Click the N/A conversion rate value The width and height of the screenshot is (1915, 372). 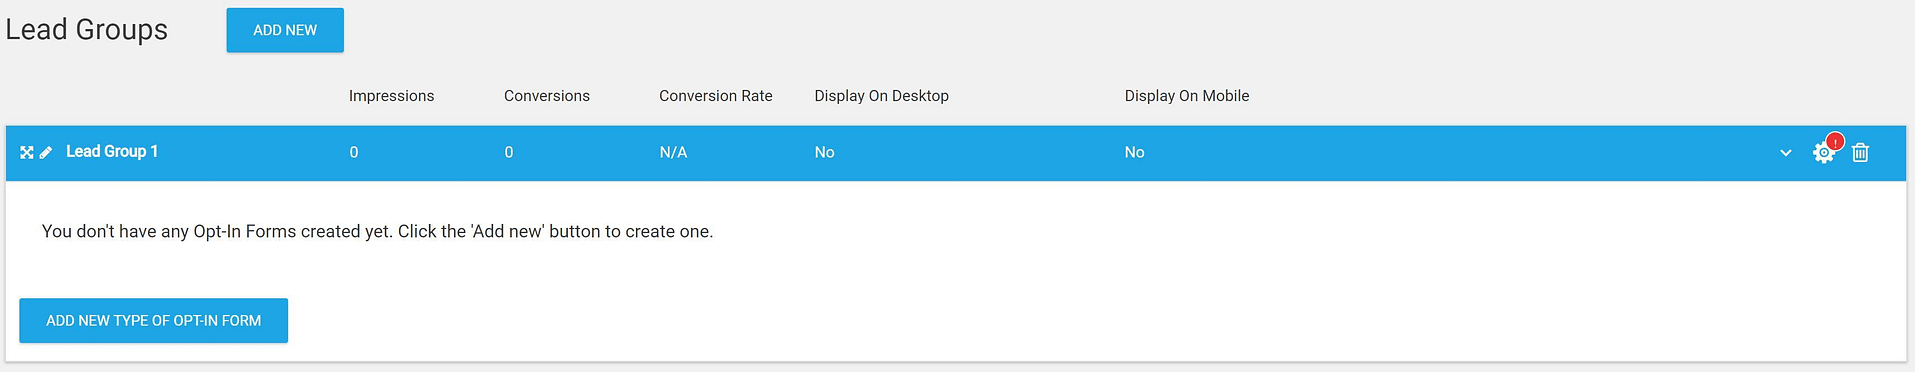pos(673,152)
